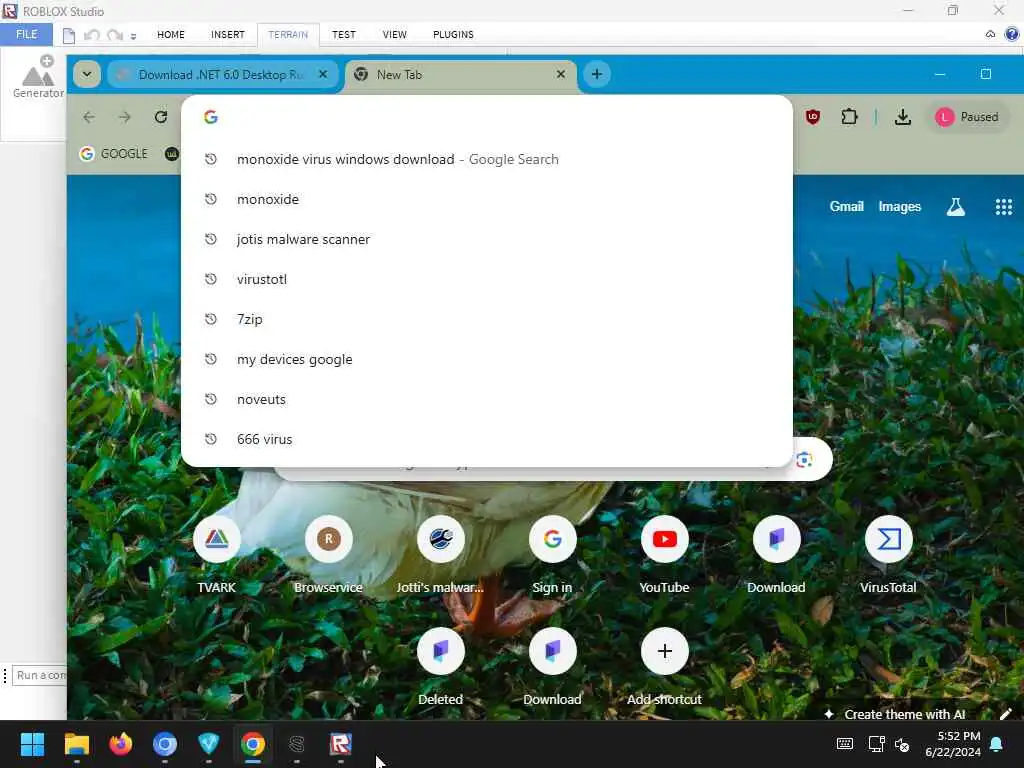Image resolution: width=1024 pixels, height=768 pixels.
Task: Select the 7zip suggestion
Action: coord(487,319)
